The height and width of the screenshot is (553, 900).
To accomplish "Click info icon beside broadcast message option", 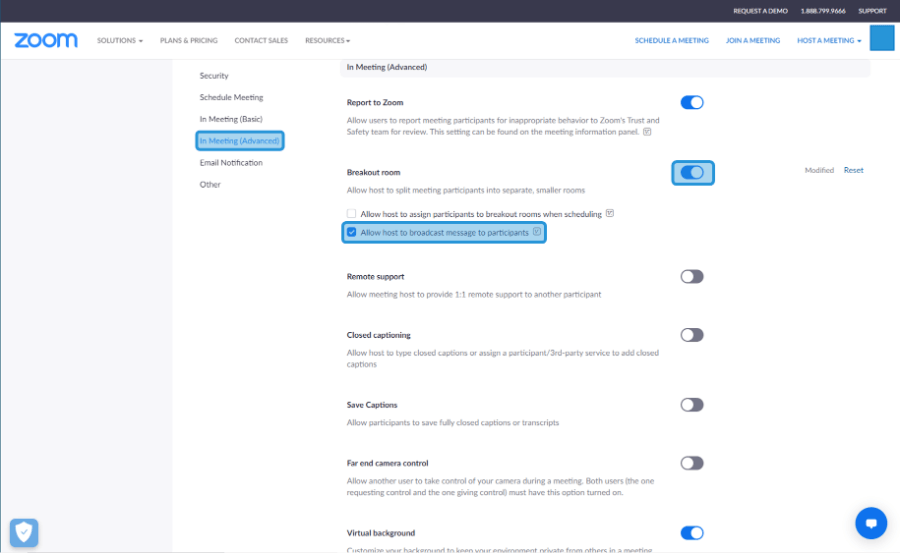I will coord(537,231).
